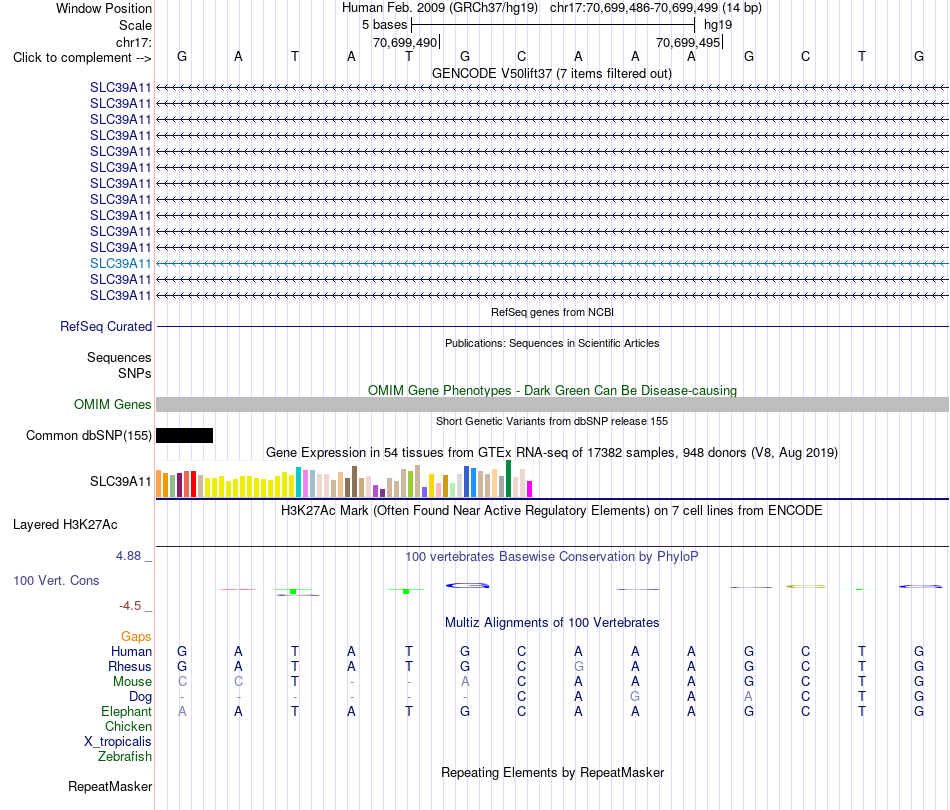Open 'Short Genetic Variants from dbSNP release 155' title

click(x=552, y=421)
